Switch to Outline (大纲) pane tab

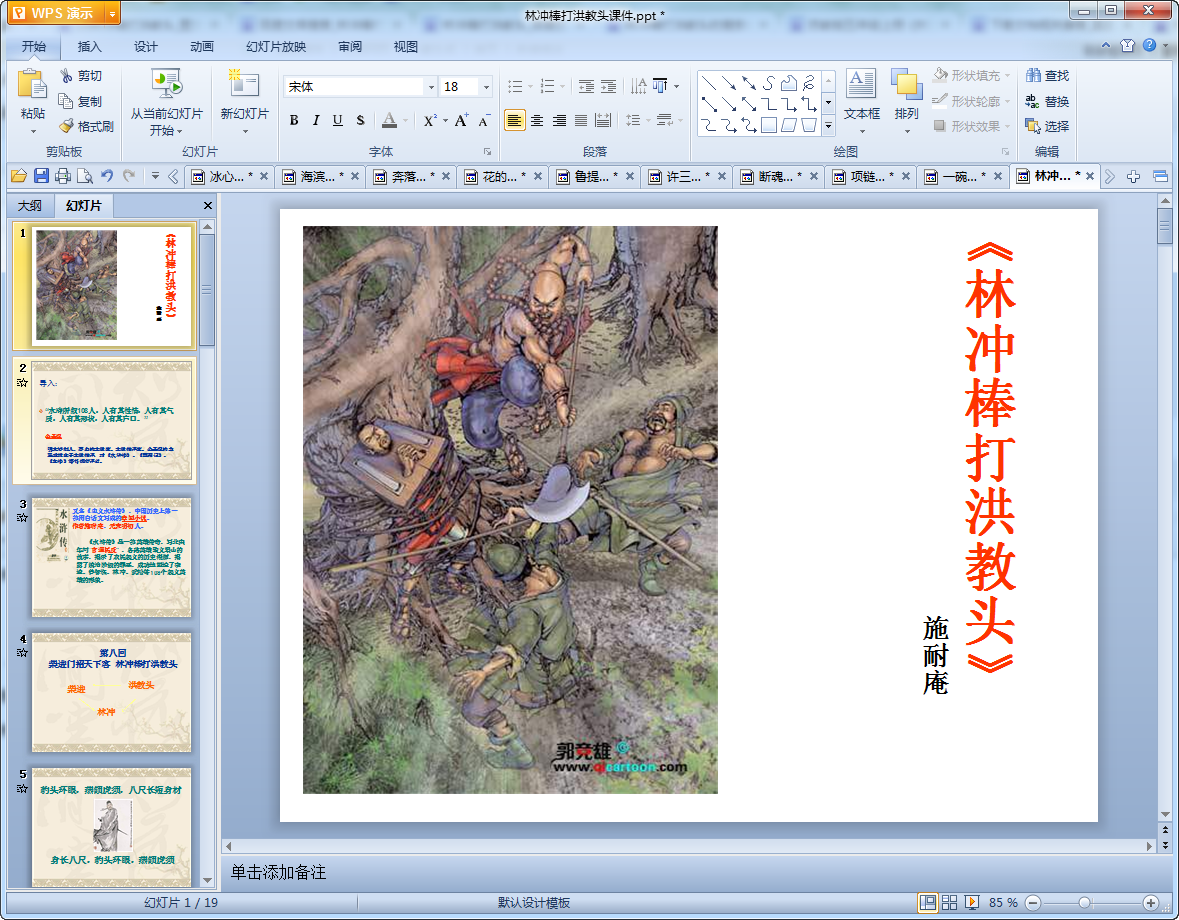[x=30, y=205]
